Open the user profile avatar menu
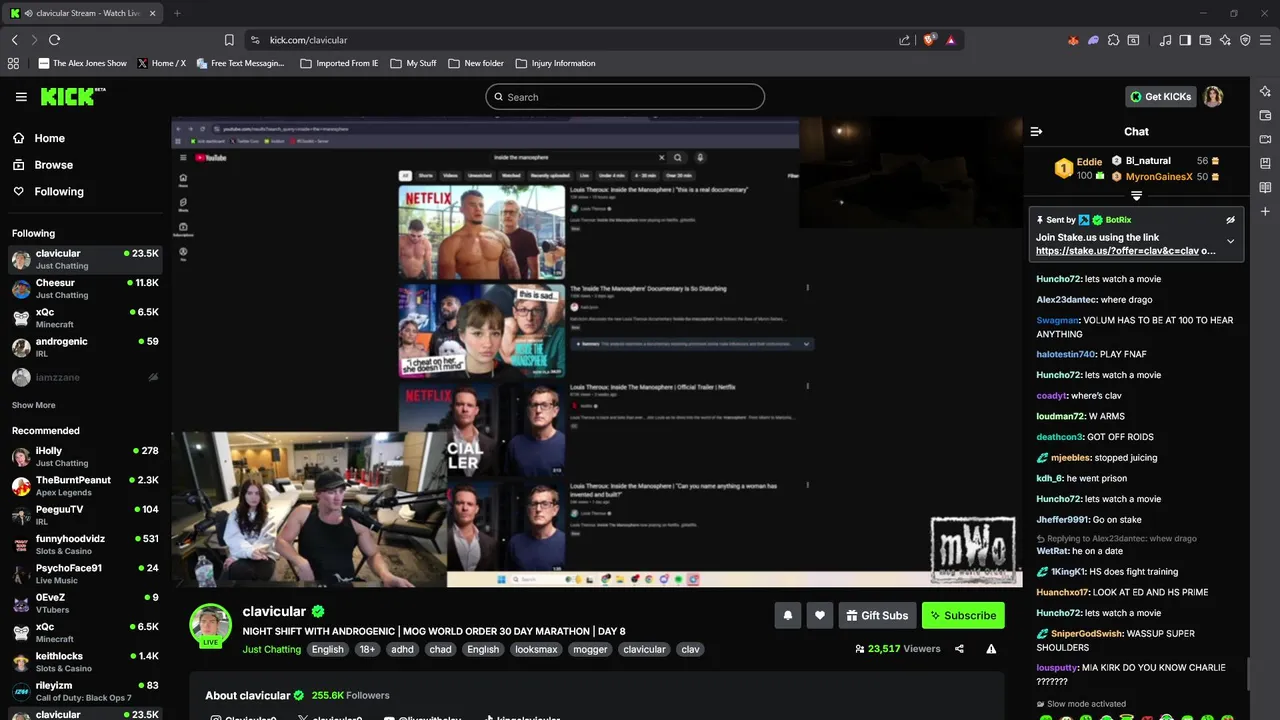The width and height of the screenshot is (1280, 720). click(1213, 97)
